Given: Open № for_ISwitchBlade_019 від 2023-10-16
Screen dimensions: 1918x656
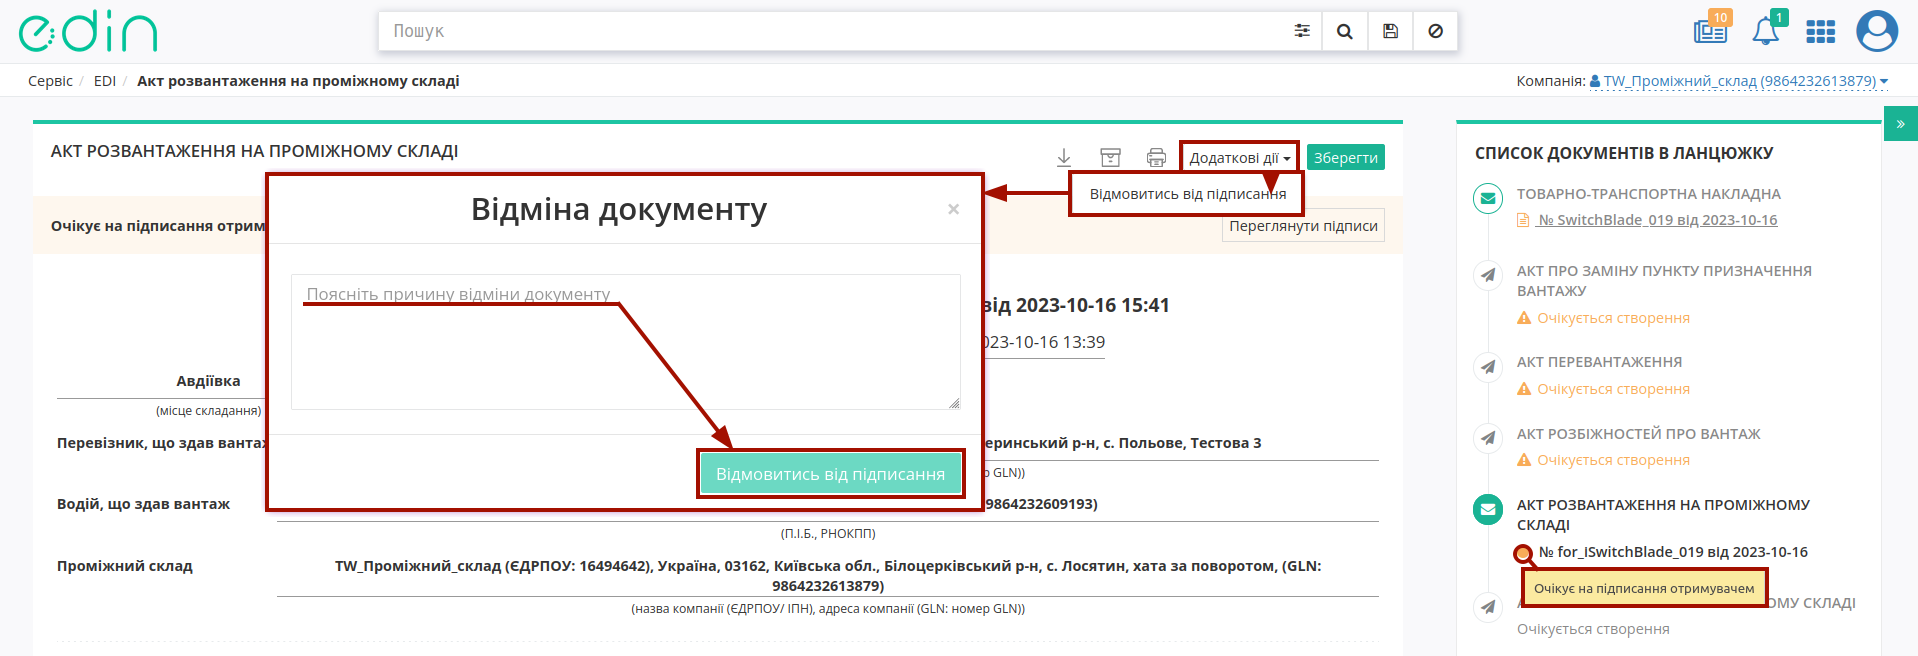Looking at the screenshot, I should click(x=1673, y=552).
